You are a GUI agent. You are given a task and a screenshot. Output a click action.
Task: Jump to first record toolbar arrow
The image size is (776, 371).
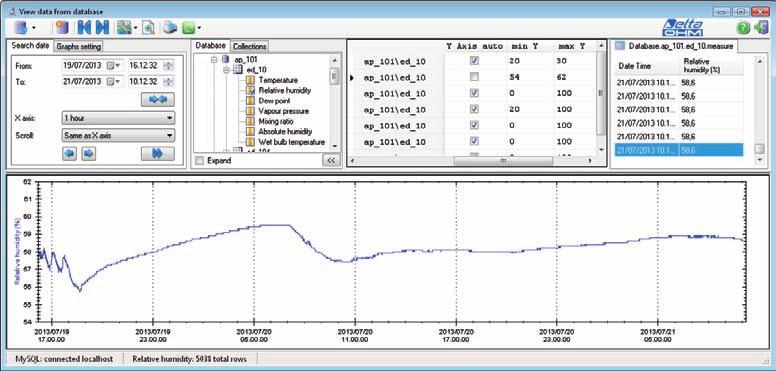click(x=85, y=28)
